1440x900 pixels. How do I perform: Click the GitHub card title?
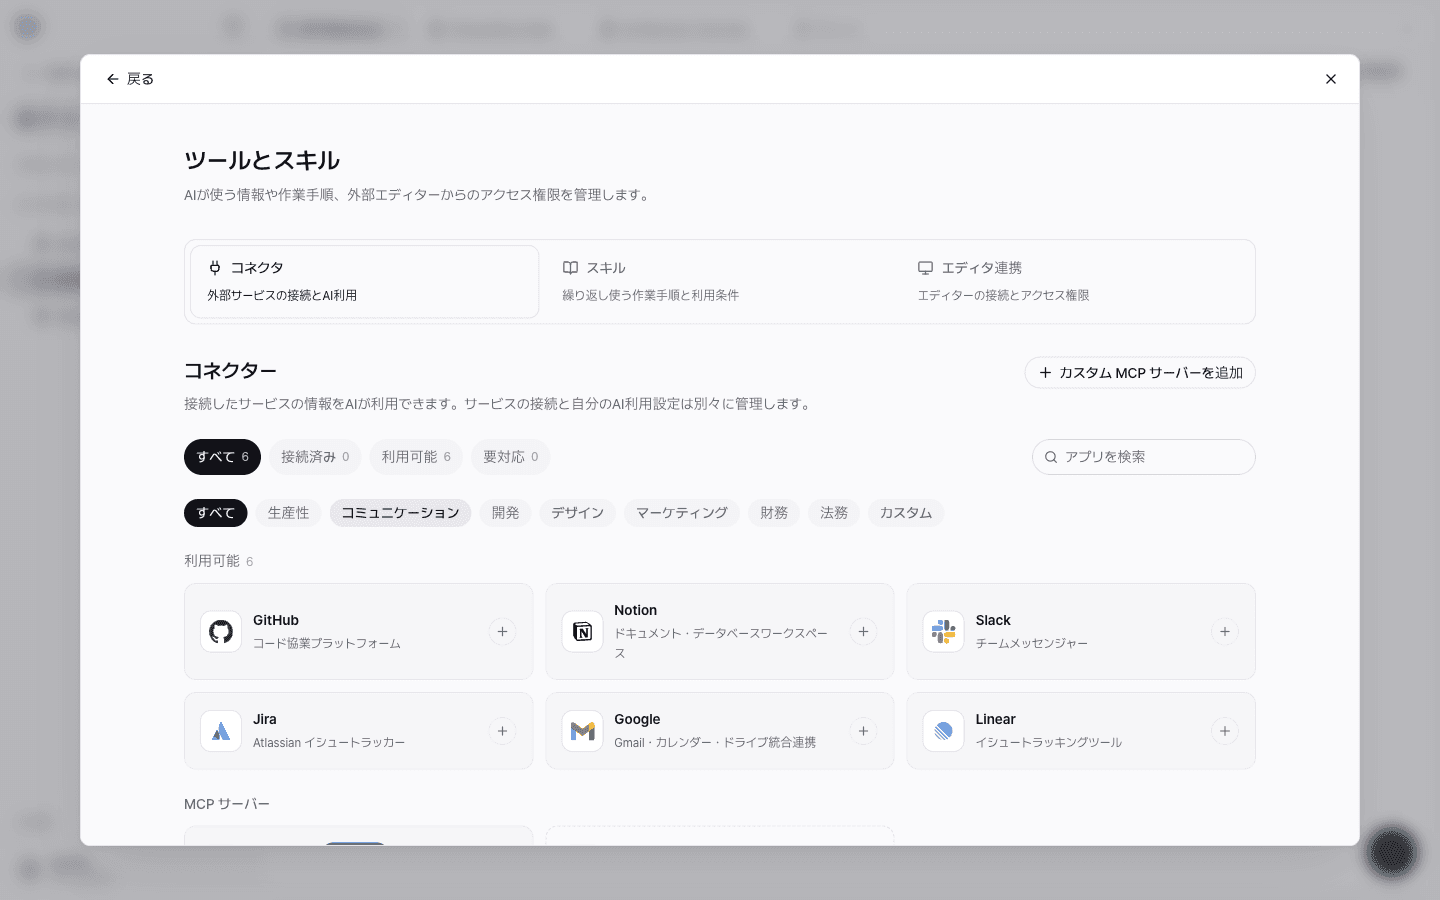276,620
